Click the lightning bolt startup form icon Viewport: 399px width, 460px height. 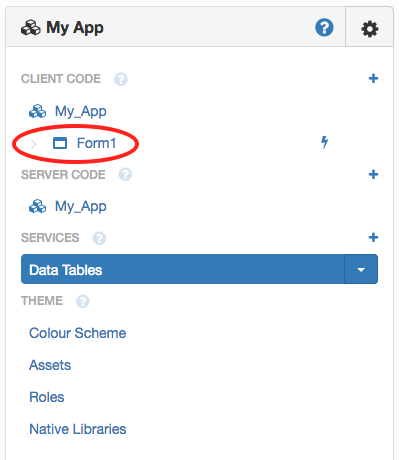click(x=324, y=142)
